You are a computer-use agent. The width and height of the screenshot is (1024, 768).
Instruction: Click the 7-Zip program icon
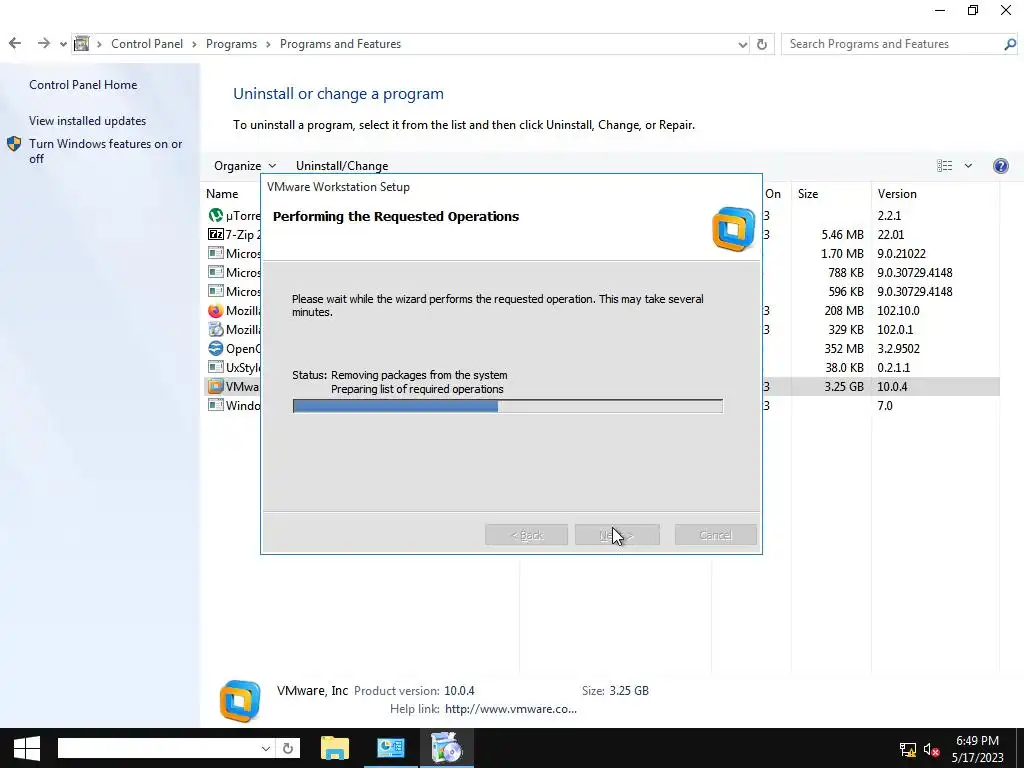216,234
